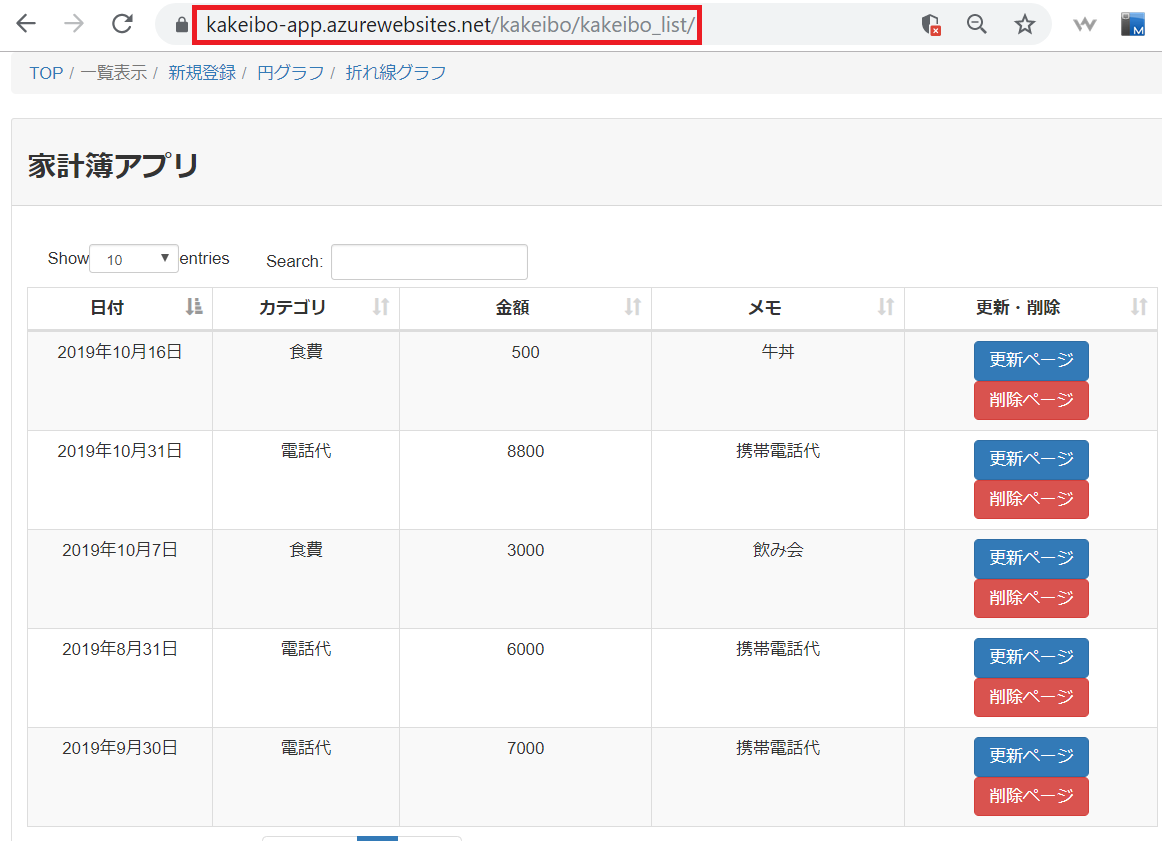The height and width of the screenshot is (841, 1162).
Task: Click the Search input field
Action: (429, 261)
